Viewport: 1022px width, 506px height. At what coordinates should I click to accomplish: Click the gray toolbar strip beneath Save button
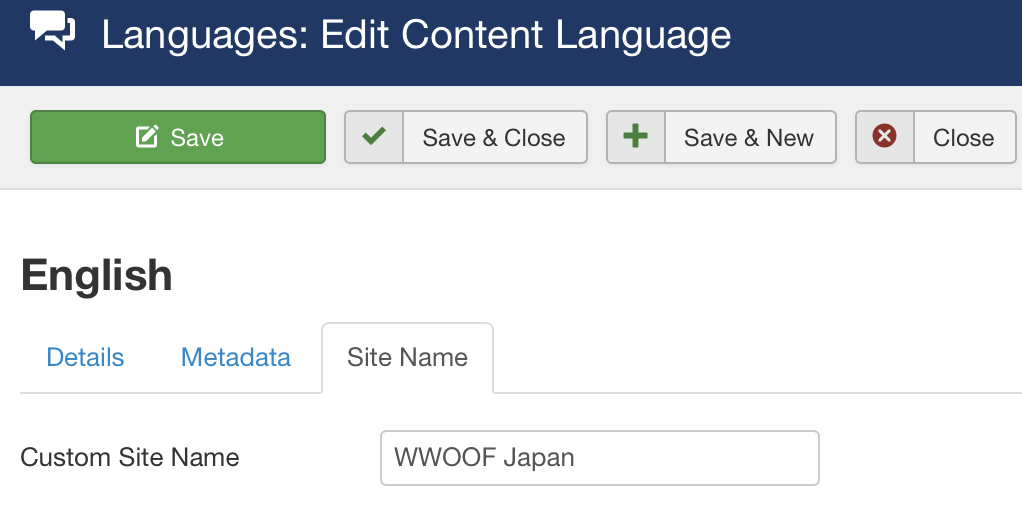(178, 177)
